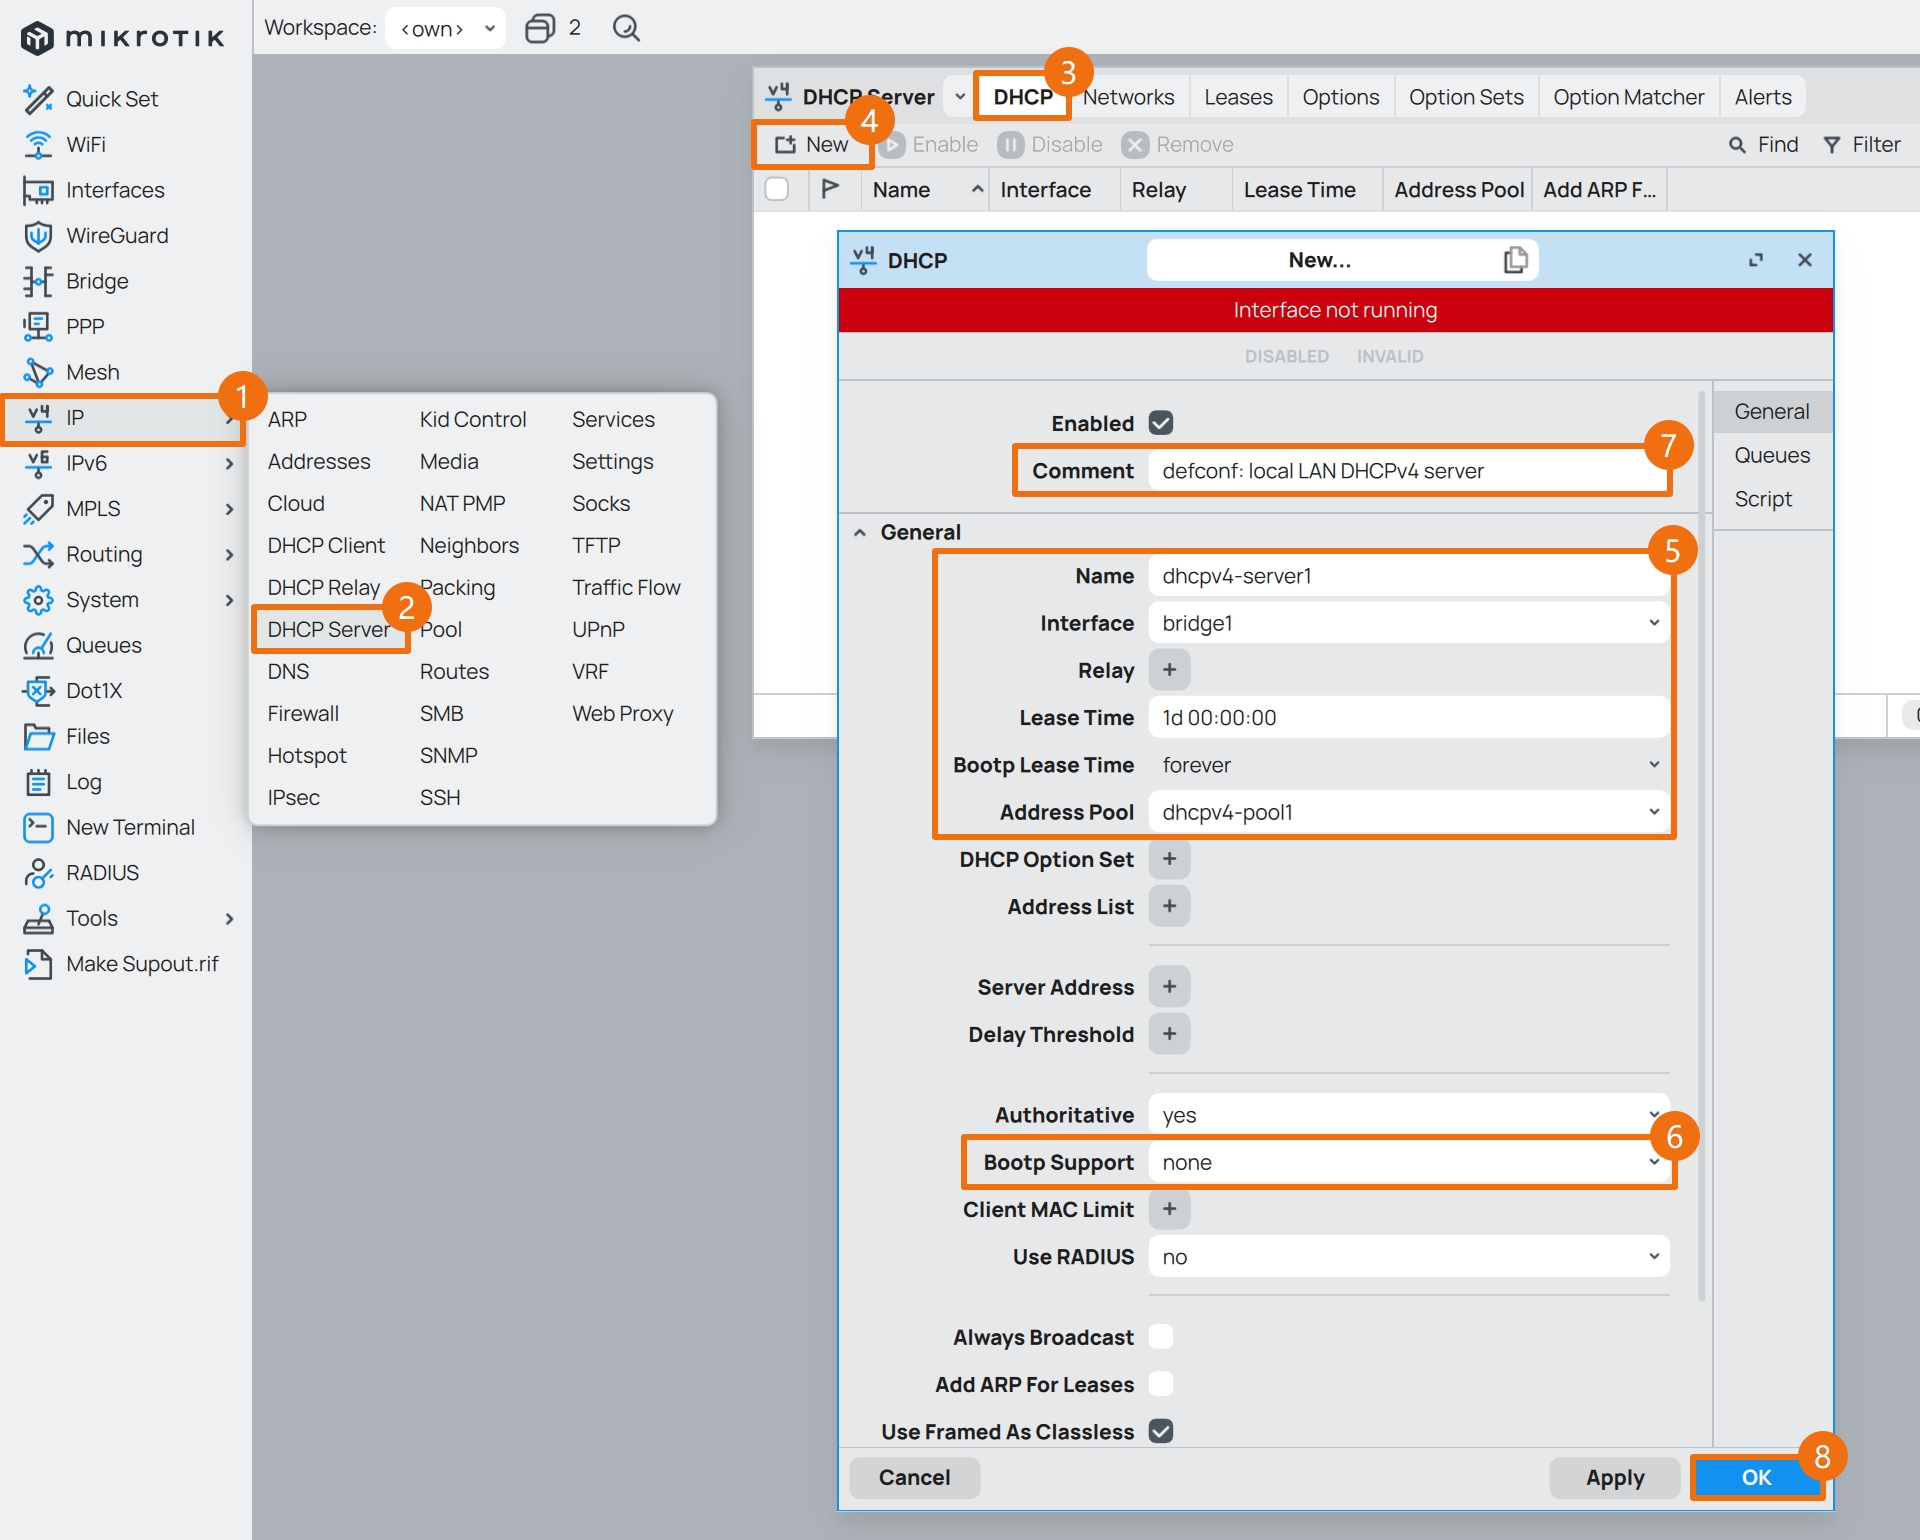1920x1540 pixels.
Task: Switch to the Leases tab
Action: coord(1238,97)
